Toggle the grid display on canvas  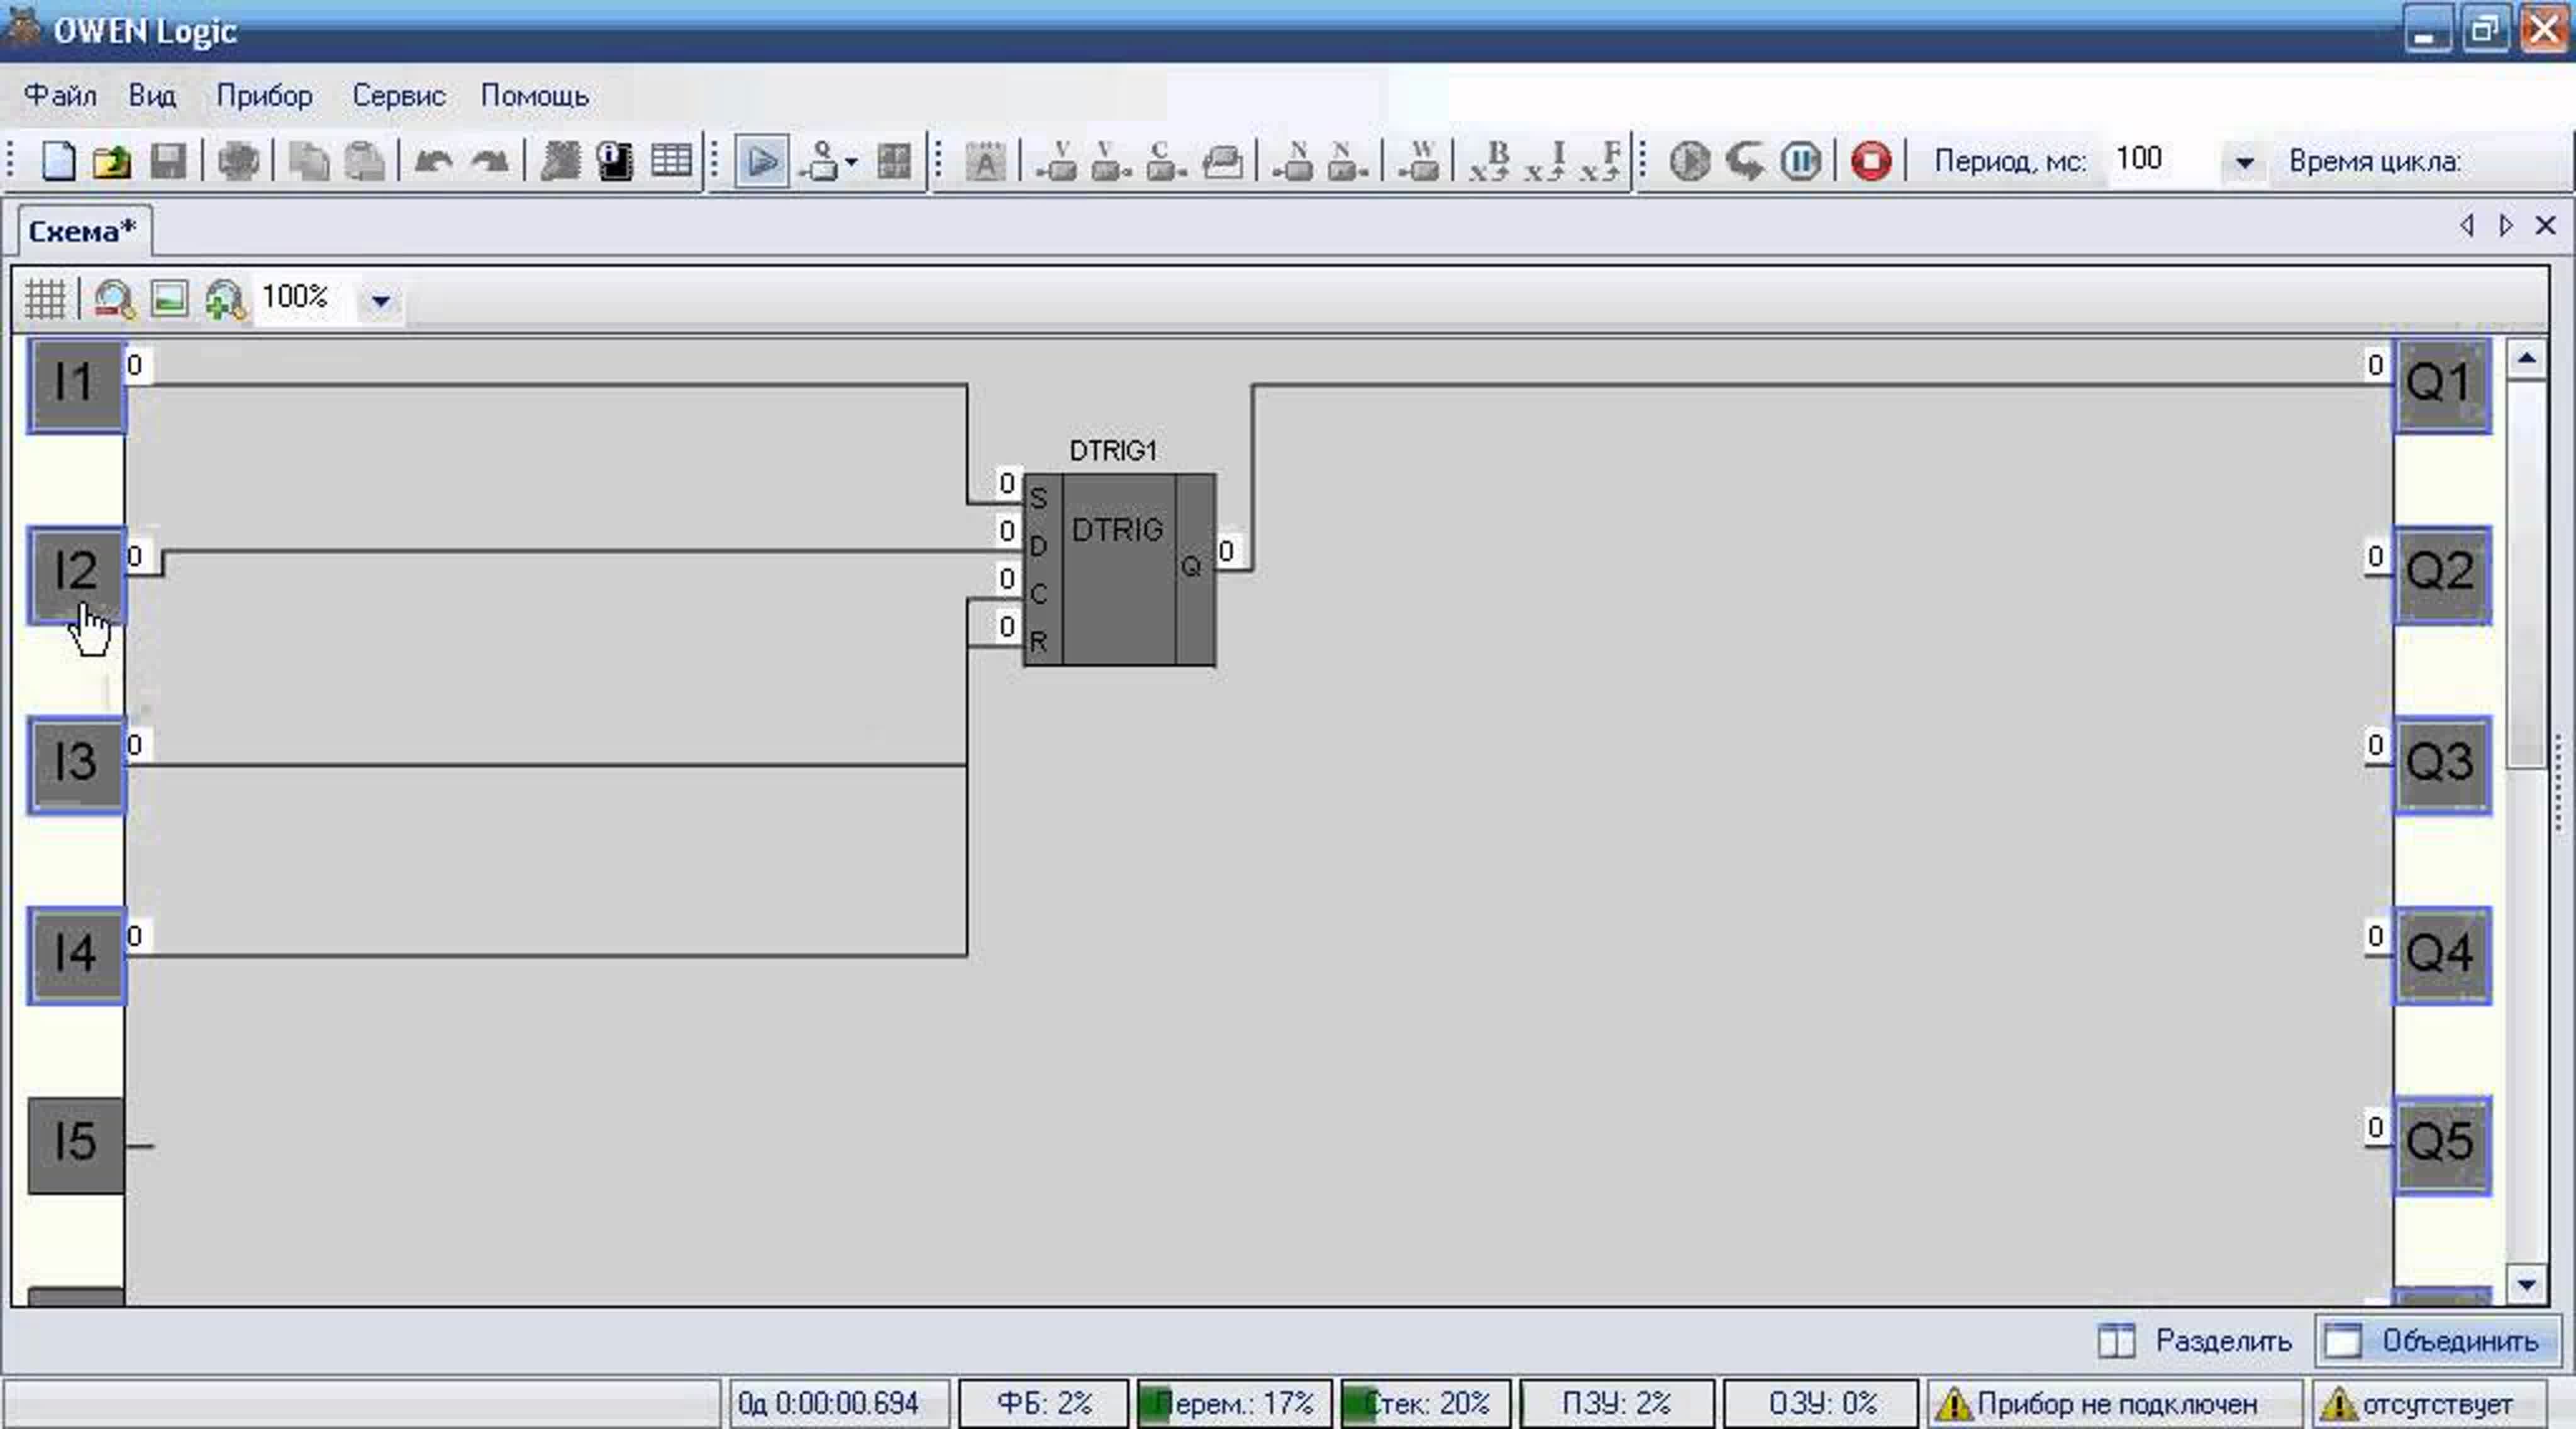(x=45, y=299)
